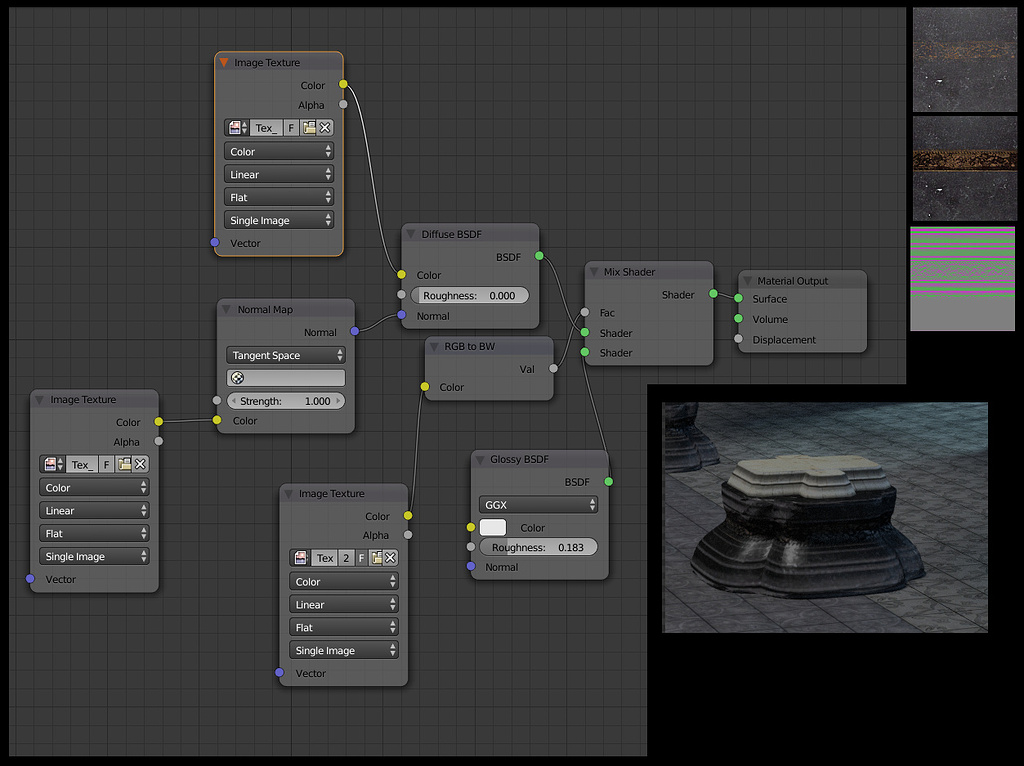Open Linear interpolation dropdown in selected Image Texture node

[279, 174]
